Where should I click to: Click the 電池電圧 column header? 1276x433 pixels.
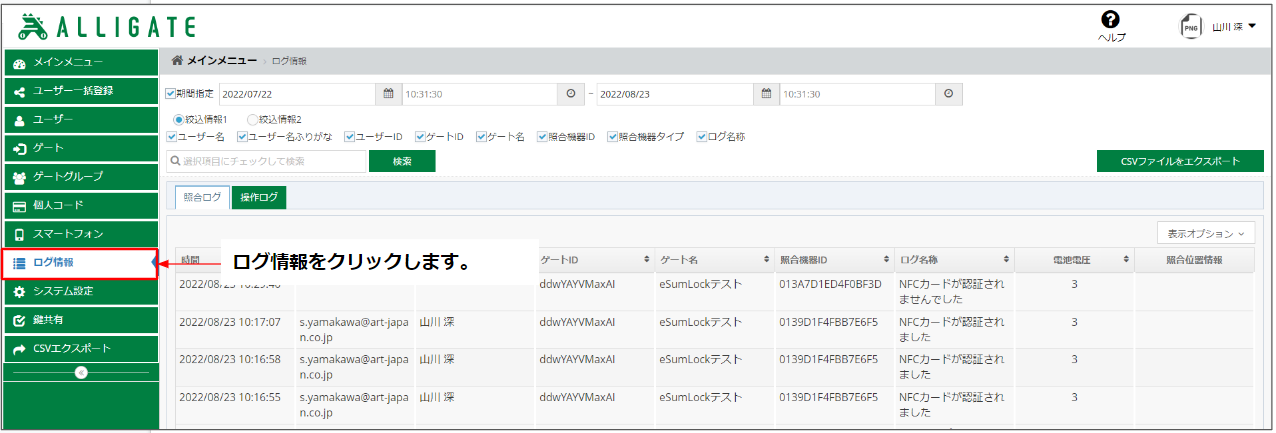point(1074,260)
